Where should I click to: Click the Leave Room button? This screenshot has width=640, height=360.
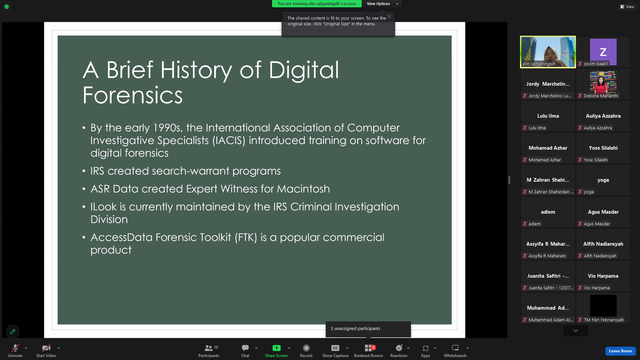pyautogui.click(x=620, y=351)
